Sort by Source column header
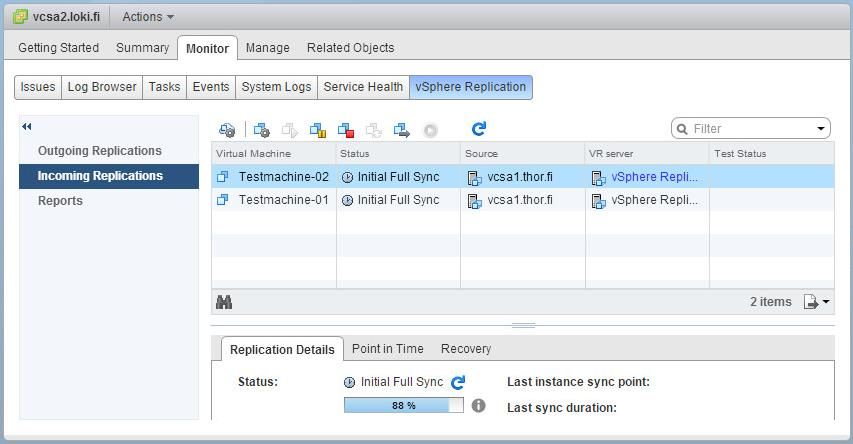The height and width of the screenshot is (444, 853). 523,153
